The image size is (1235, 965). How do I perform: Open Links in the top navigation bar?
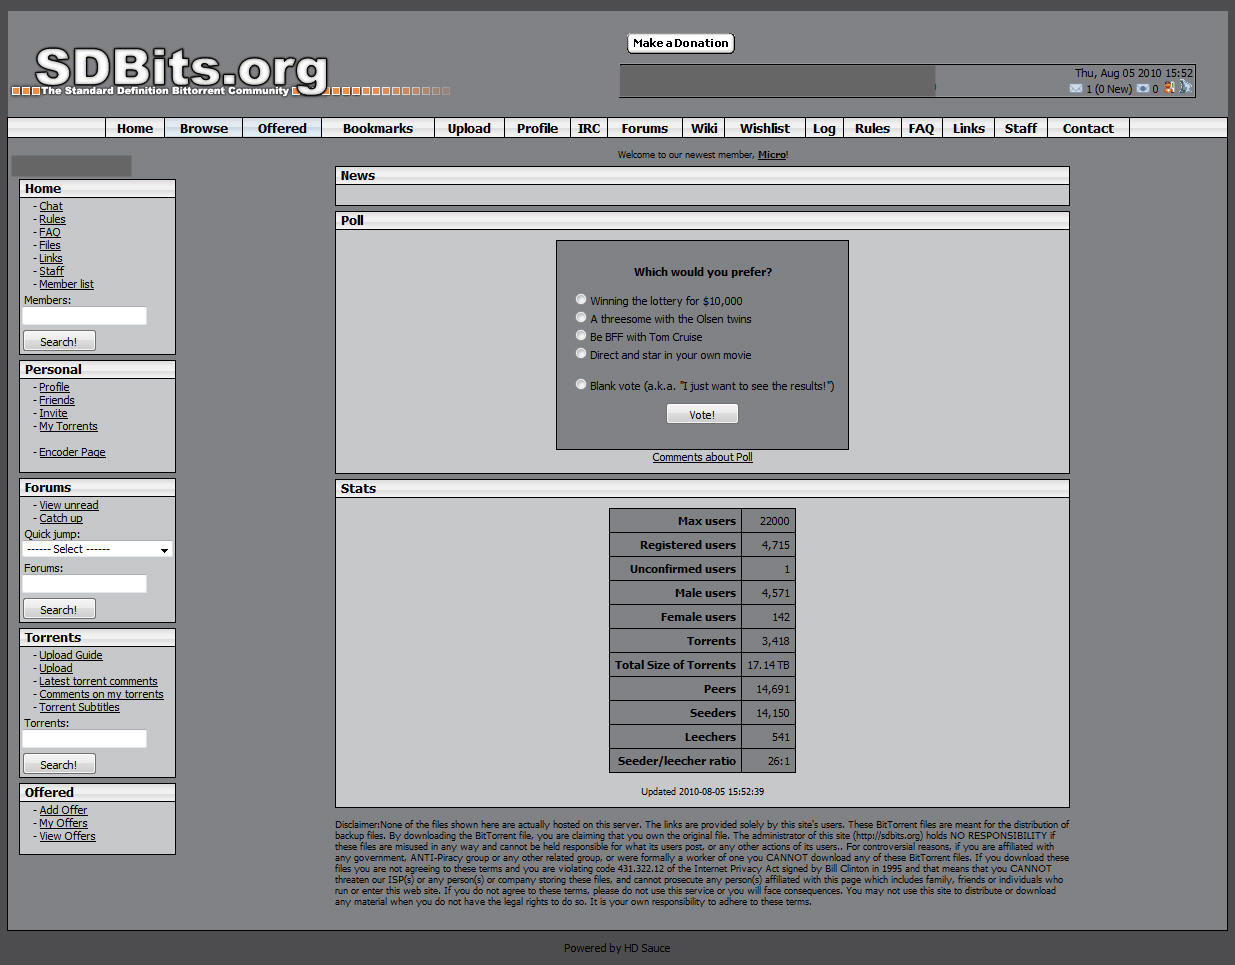(968, 128)
